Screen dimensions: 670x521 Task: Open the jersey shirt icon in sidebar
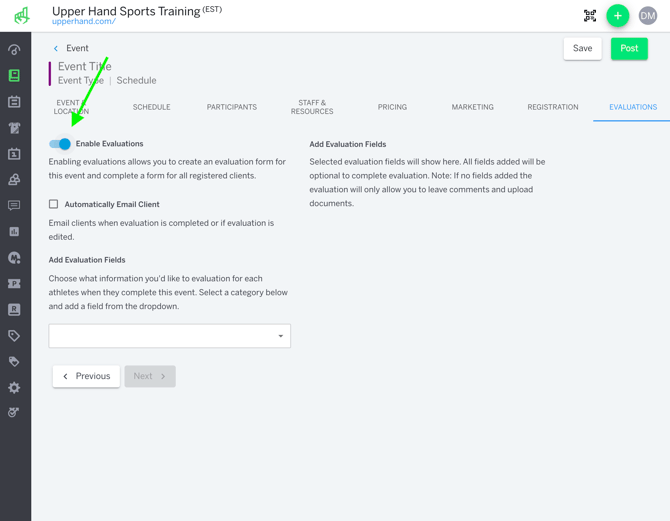(14, 128)
